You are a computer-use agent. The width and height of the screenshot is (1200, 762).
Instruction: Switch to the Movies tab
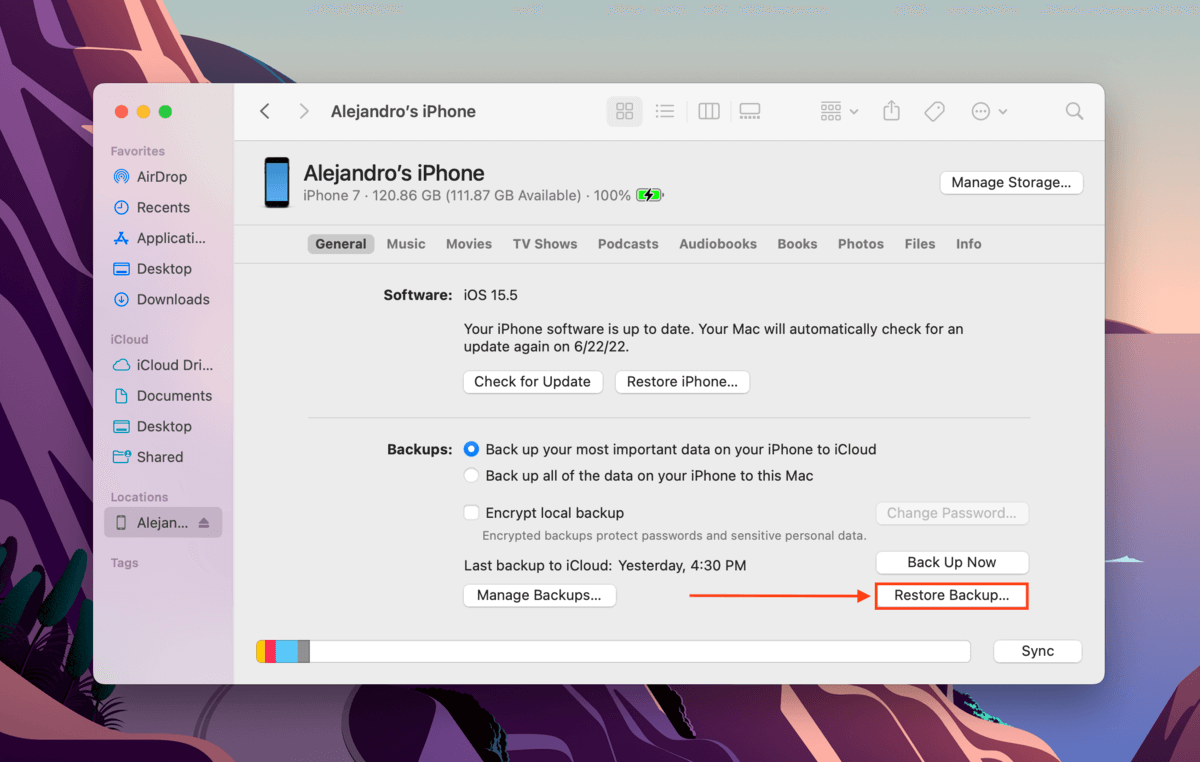pyautogui.click(x=469, y=244)
